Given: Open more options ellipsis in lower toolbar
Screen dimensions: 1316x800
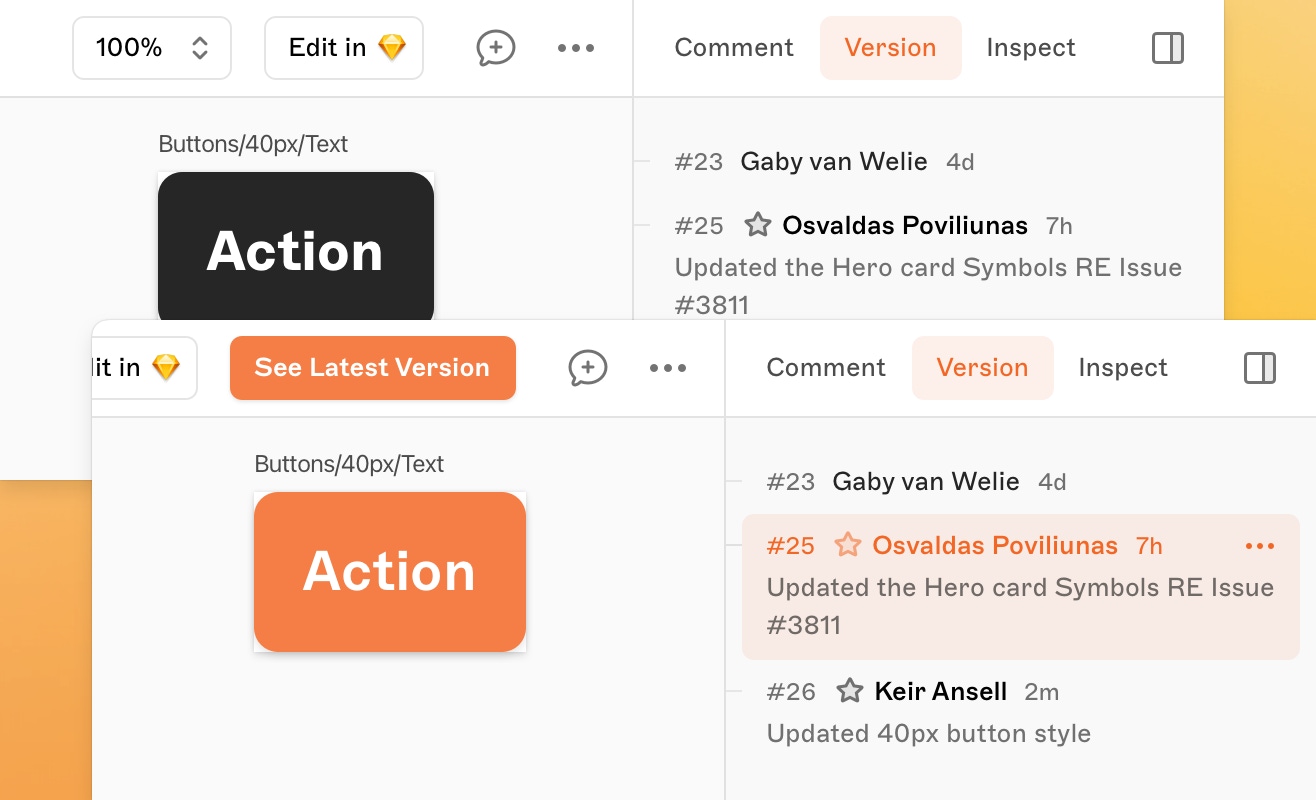Looking at the screenshot, I should pos(668,368).
